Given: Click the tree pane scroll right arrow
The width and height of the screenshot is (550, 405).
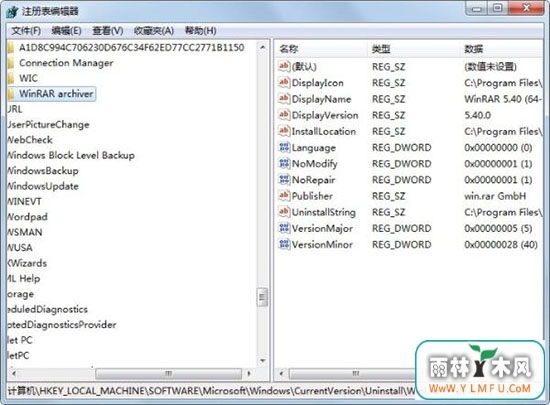Looking at the screenshot, I should tap(249, 373).
